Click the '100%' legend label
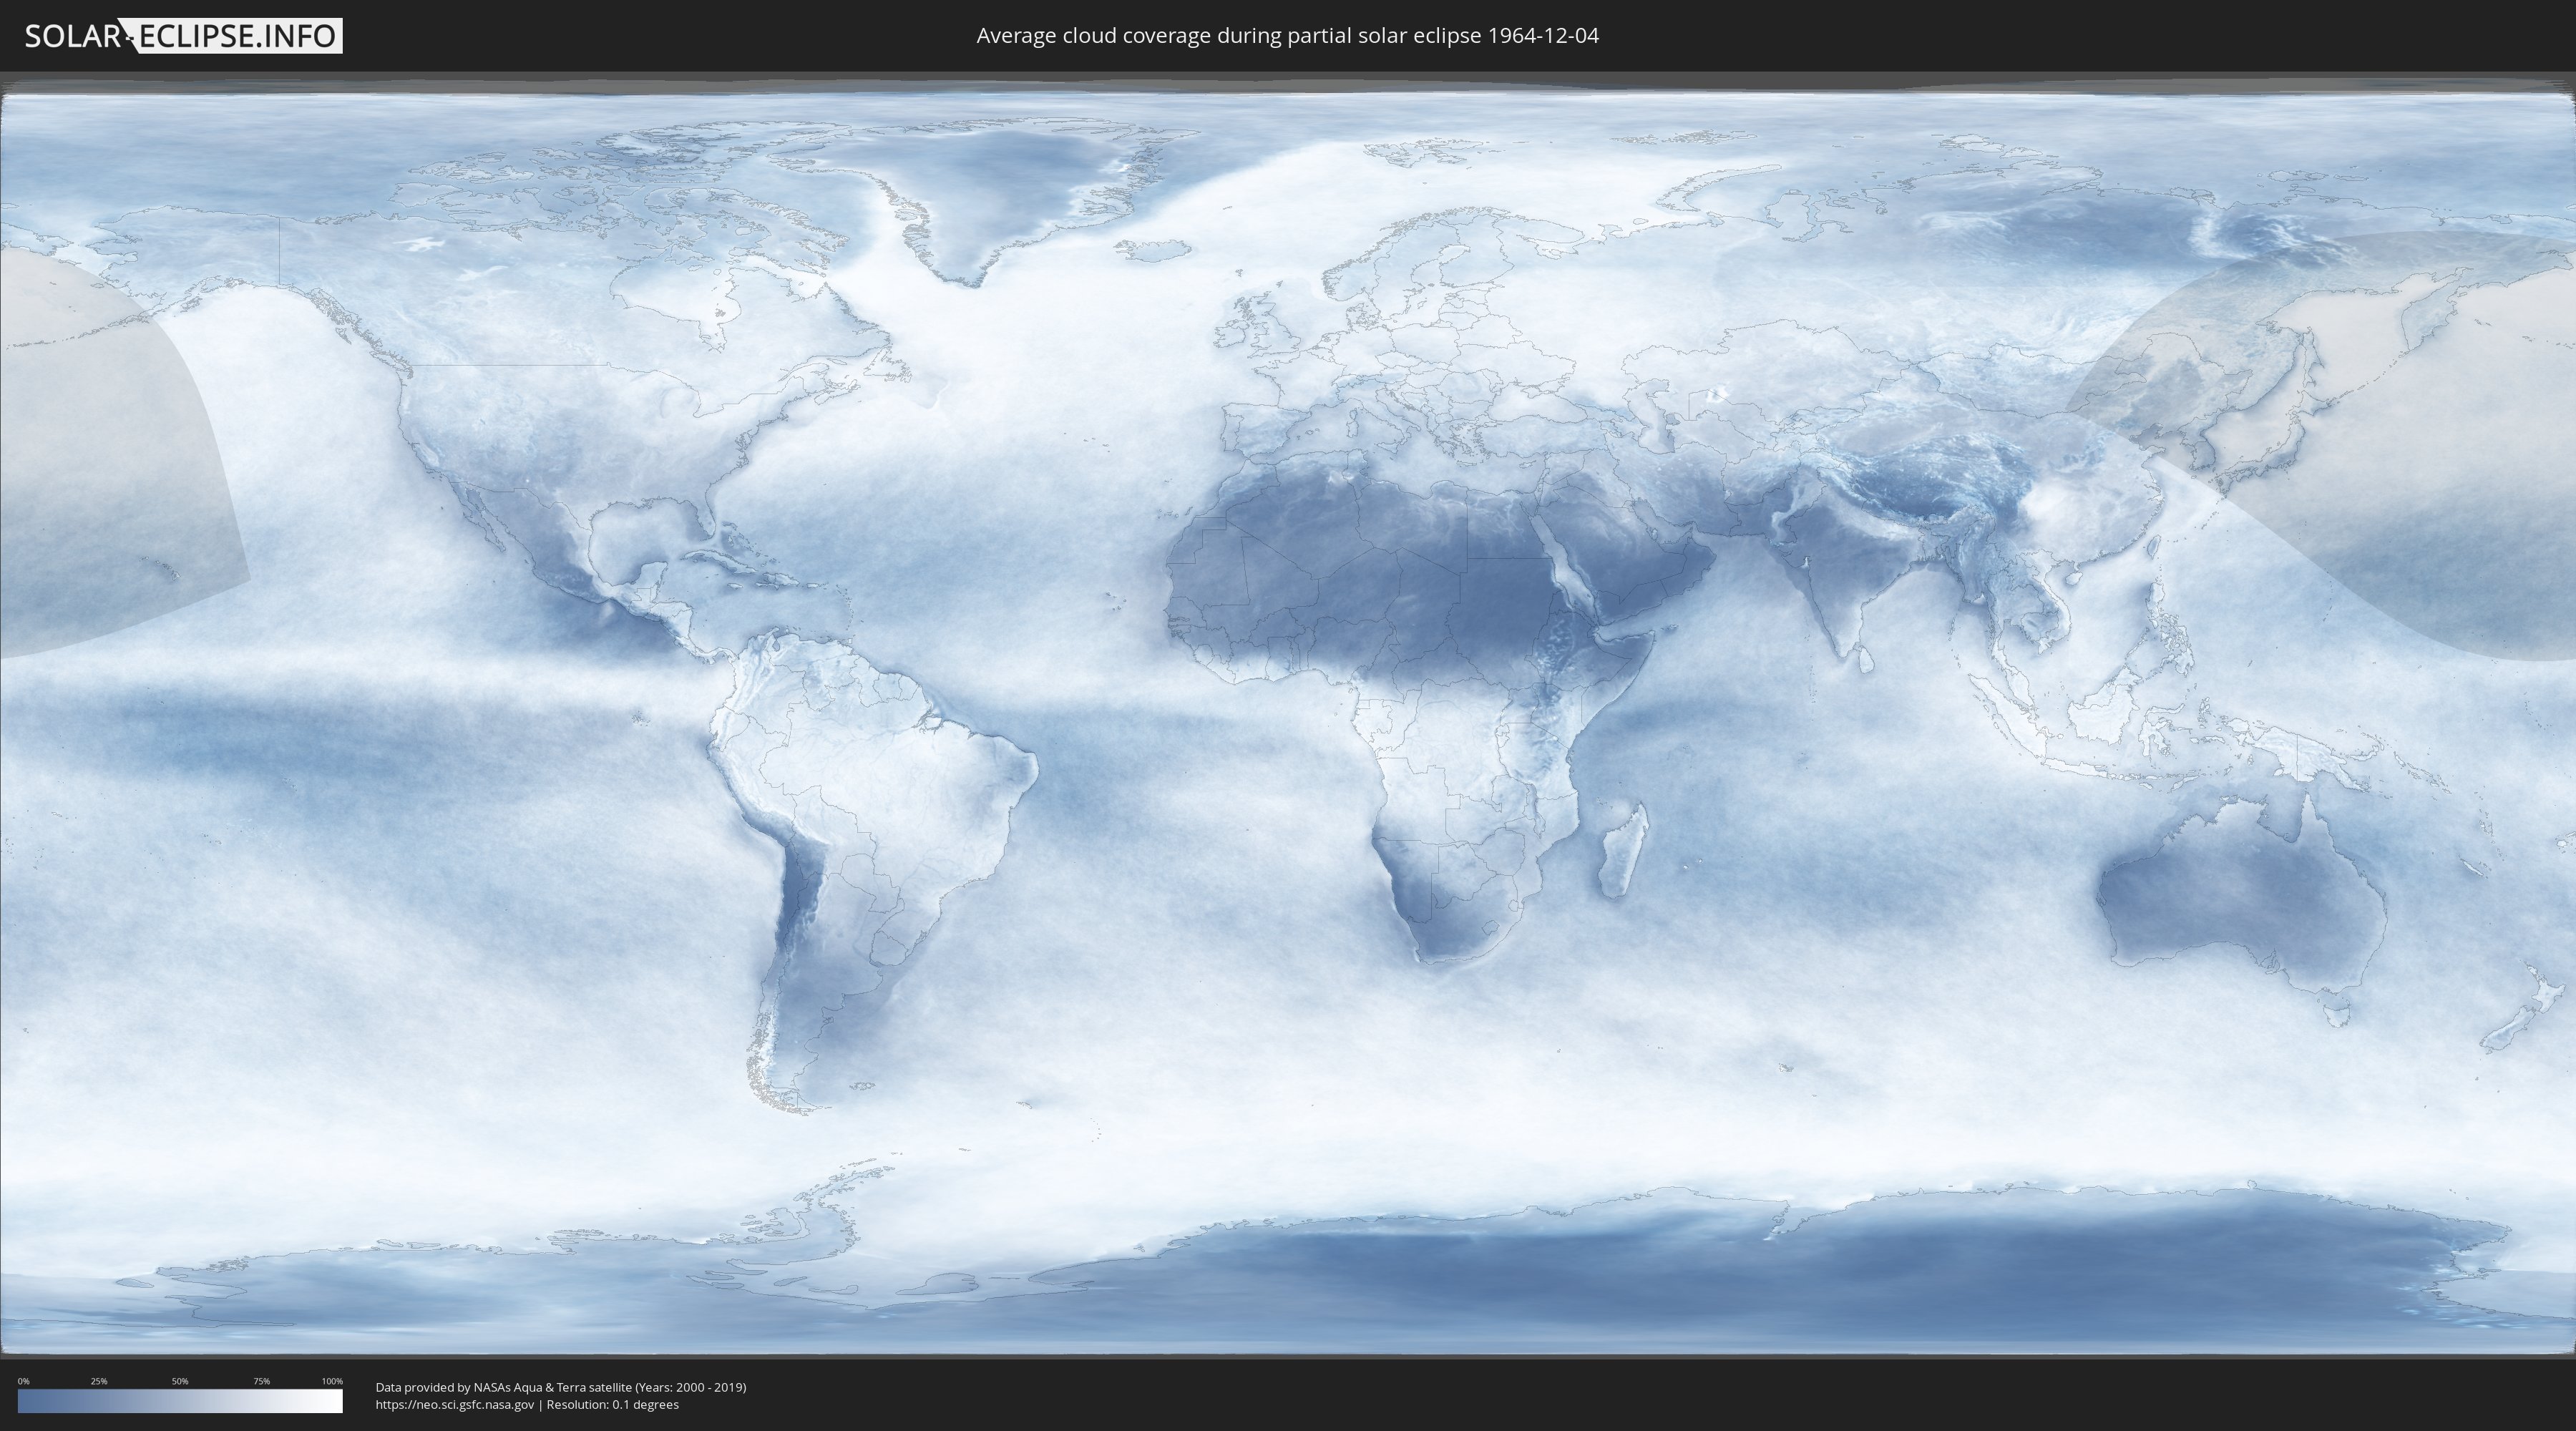Screen dimensions: 2576x1431 click(x=332, y=1381)
